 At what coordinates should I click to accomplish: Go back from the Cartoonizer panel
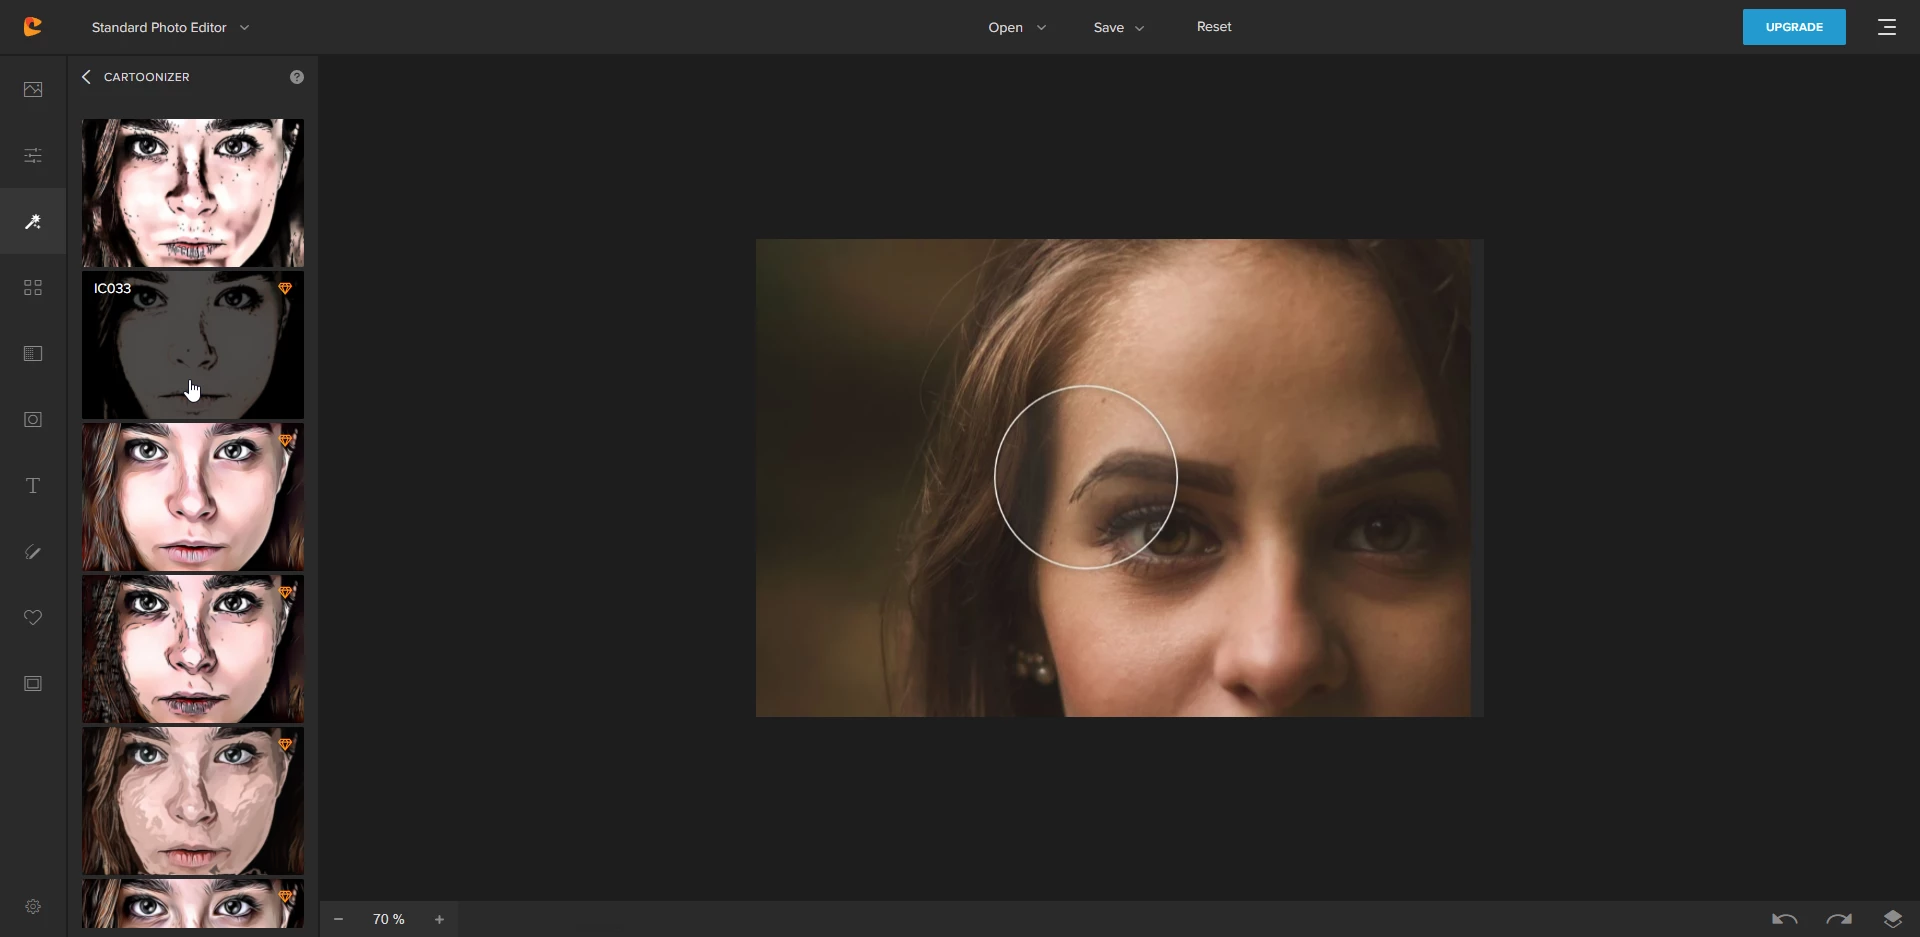tap(86, 77)
